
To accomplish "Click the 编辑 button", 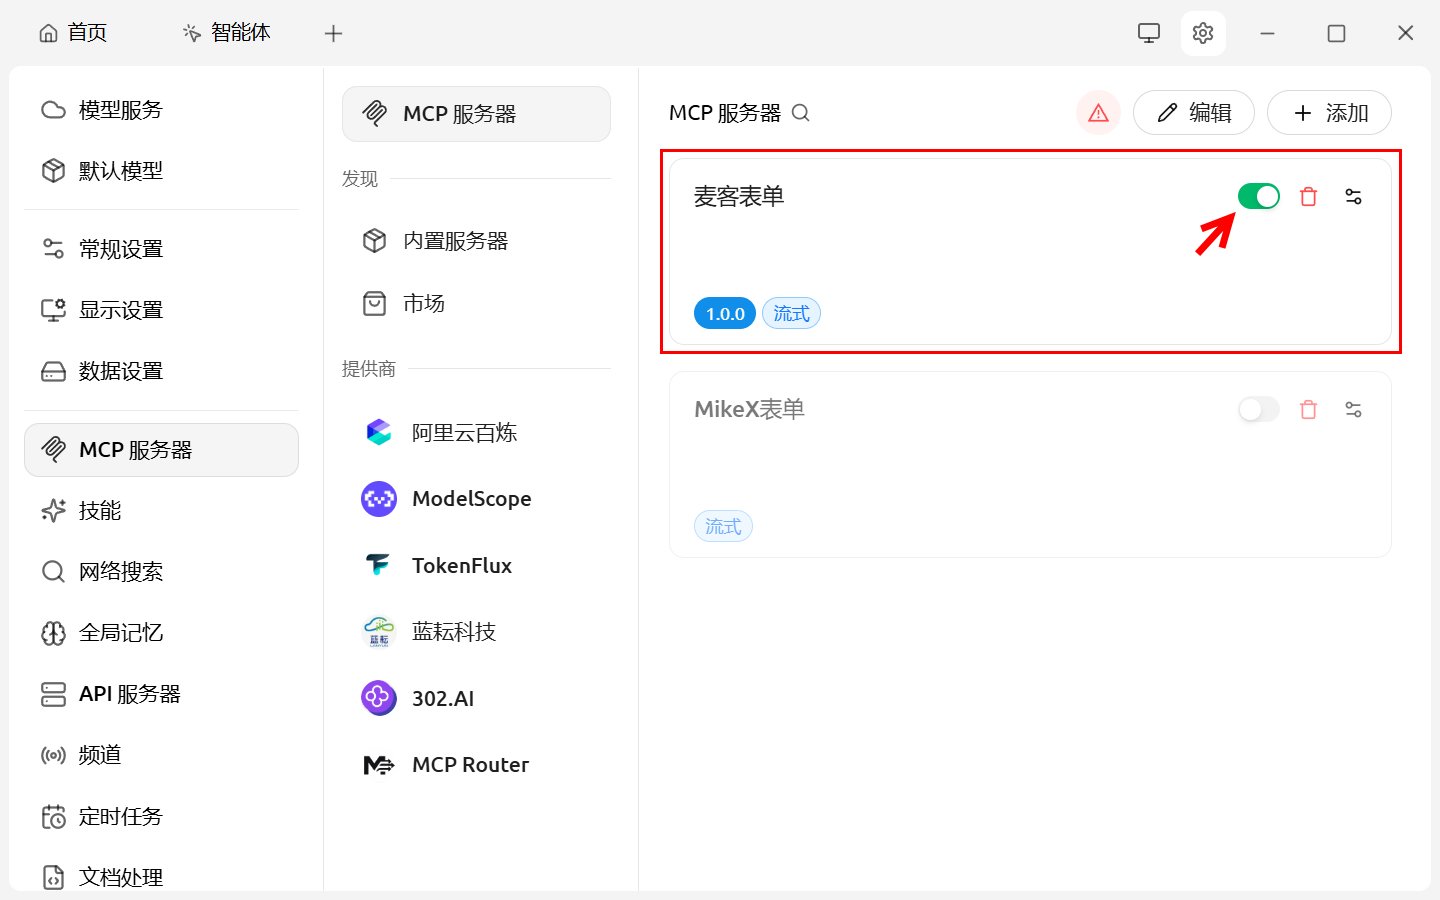I will point(1194,113).
